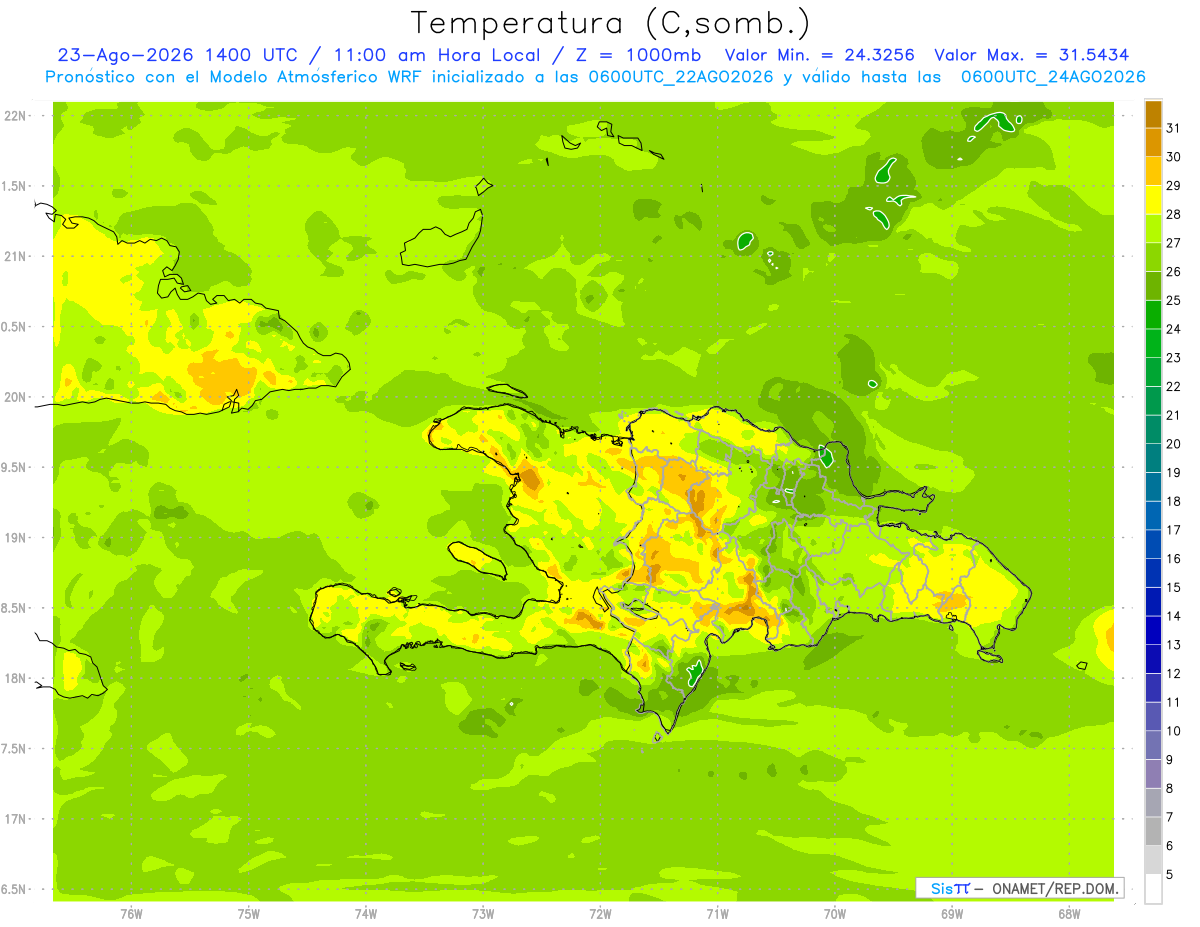This screenshot has width=1200, height=927.
Task: Click the "75W" longitude label
Action: tap(249, 914)
